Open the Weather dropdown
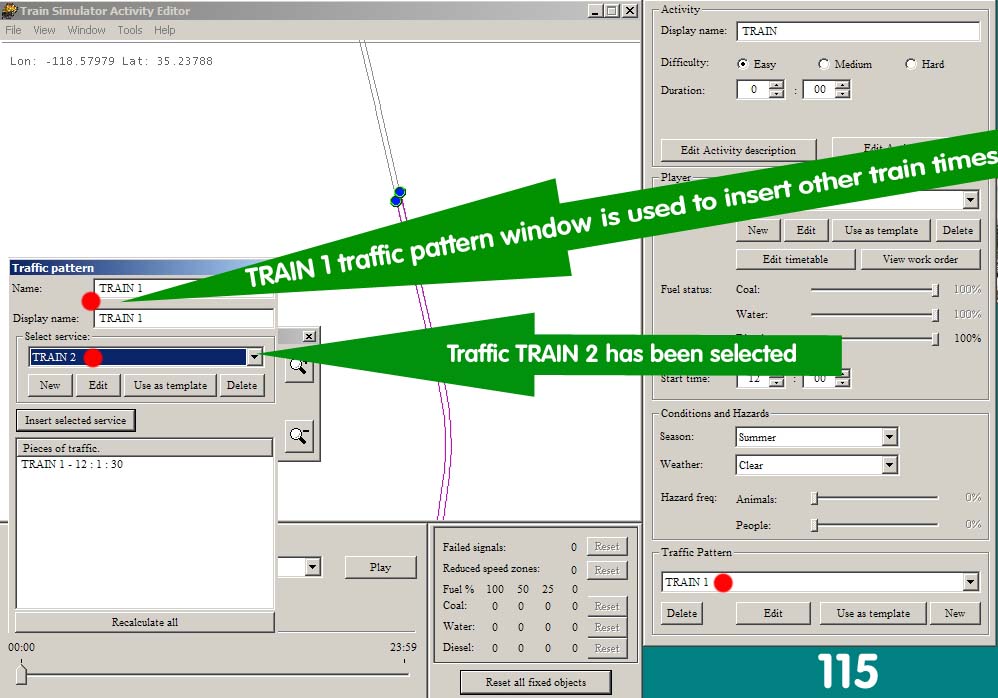This screenshot has width=998, height=698. [x=889, y=465]
